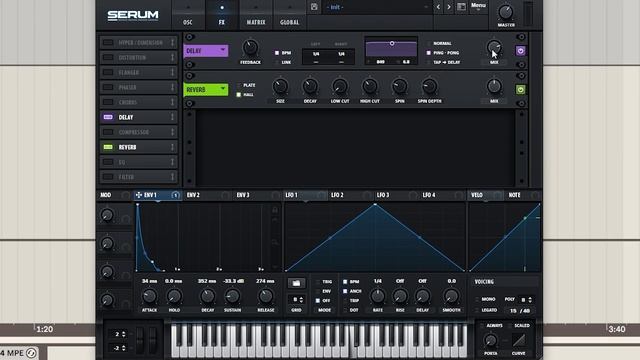
Task: Select NORMAL delay mode
Action: pyautogui.click(x=429, y=43)
